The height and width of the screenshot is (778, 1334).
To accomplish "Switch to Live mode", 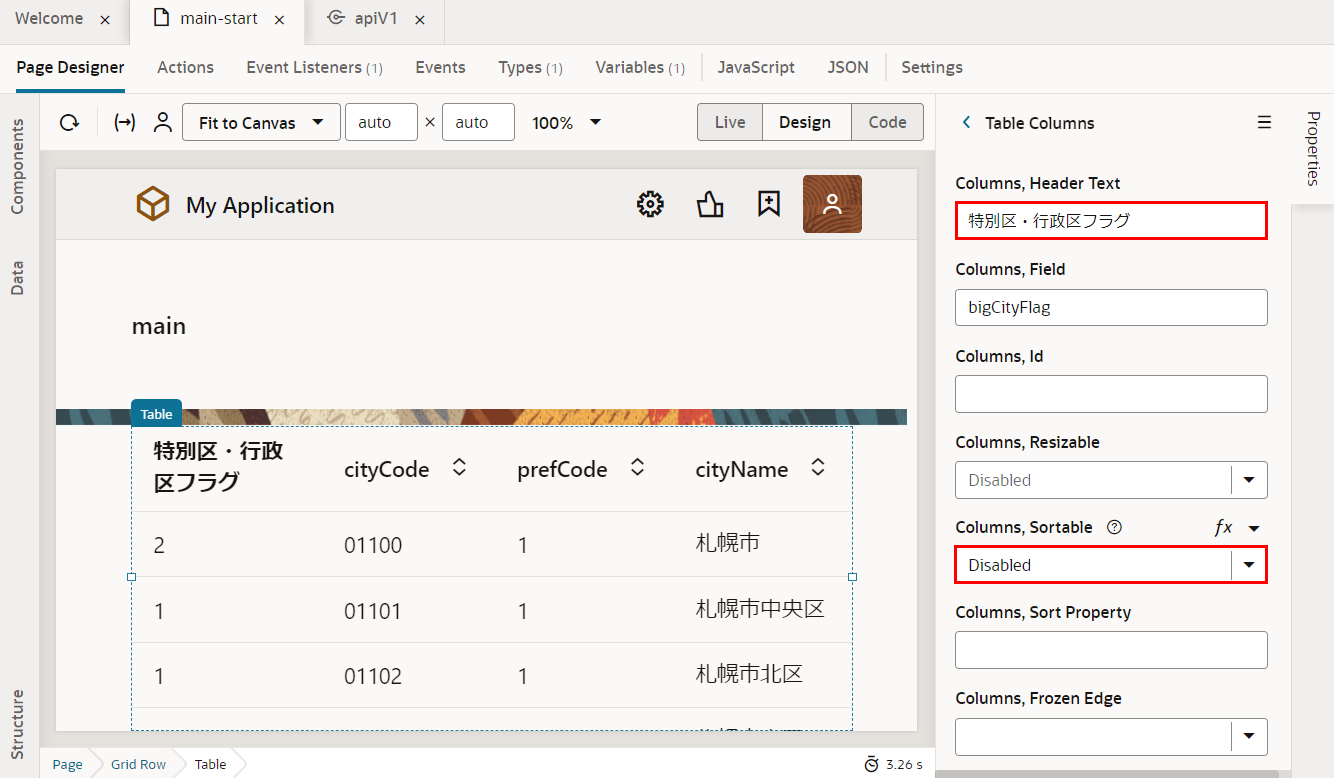I will [x=730, y=122].
